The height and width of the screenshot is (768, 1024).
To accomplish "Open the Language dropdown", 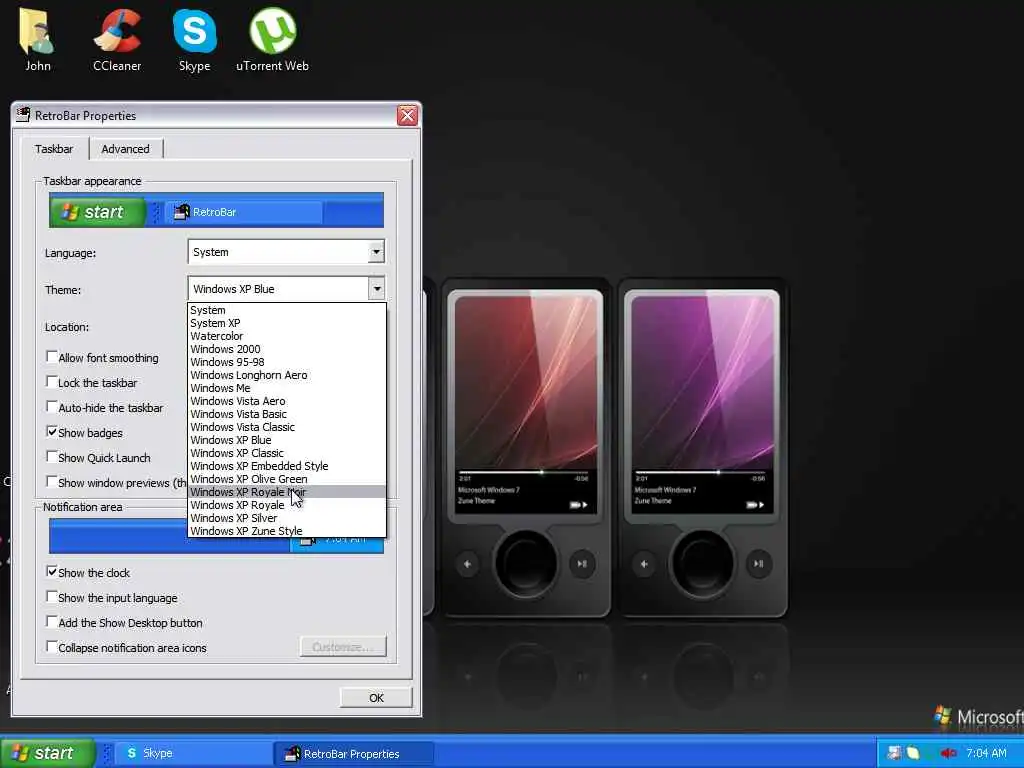I will pos(286,252).
